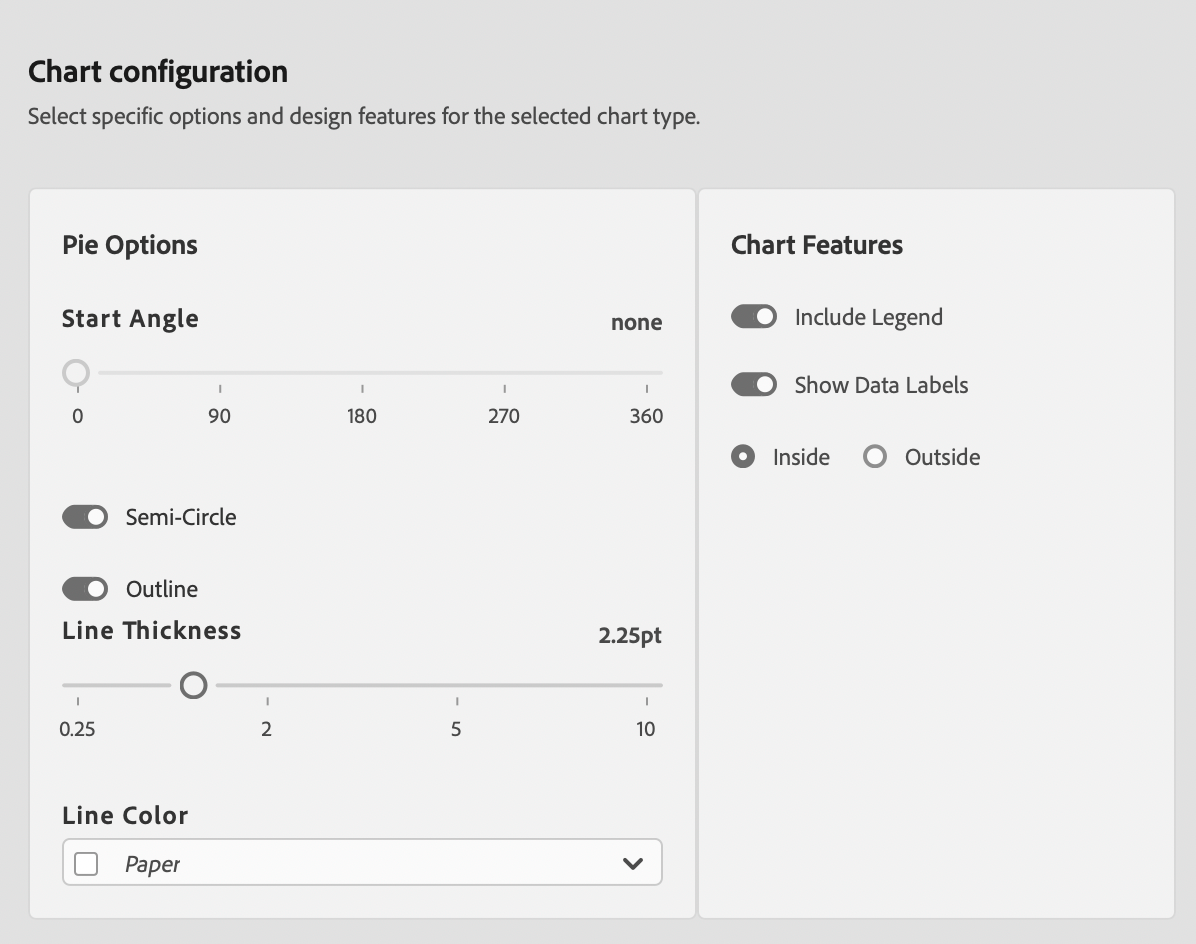Image resolution: width=1196 pixels, height=944 pixels.
Task: Click the Pie Options heading
Action: [x=130, y=246]
